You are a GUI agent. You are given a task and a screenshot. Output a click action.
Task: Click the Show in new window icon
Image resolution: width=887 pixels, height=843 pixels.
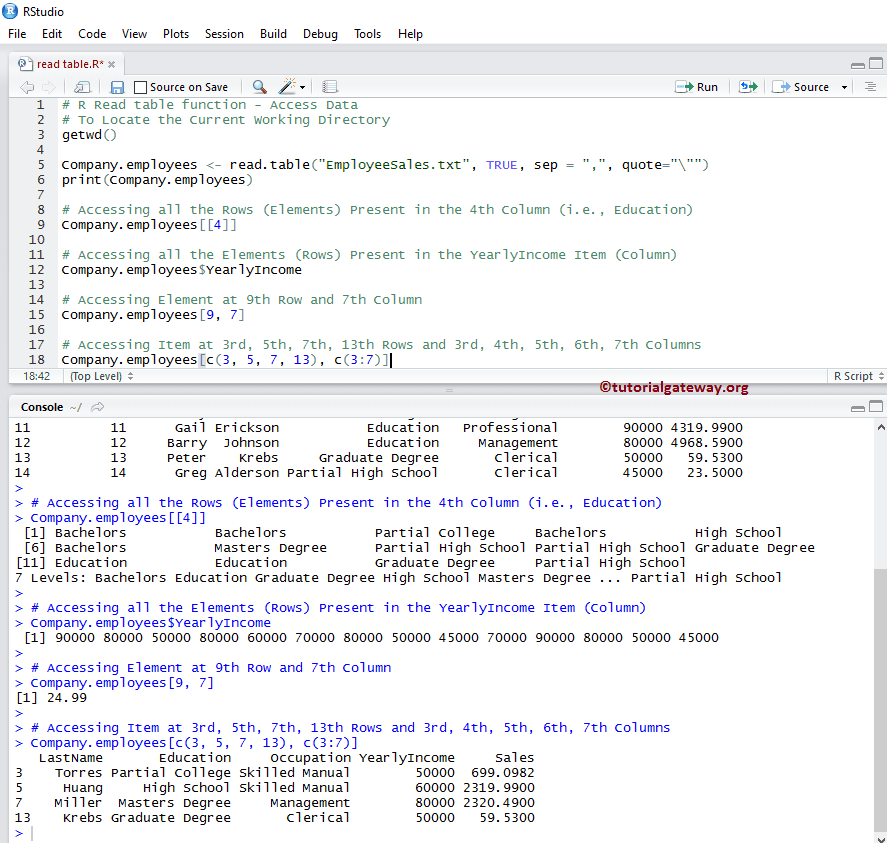point(82,87)
